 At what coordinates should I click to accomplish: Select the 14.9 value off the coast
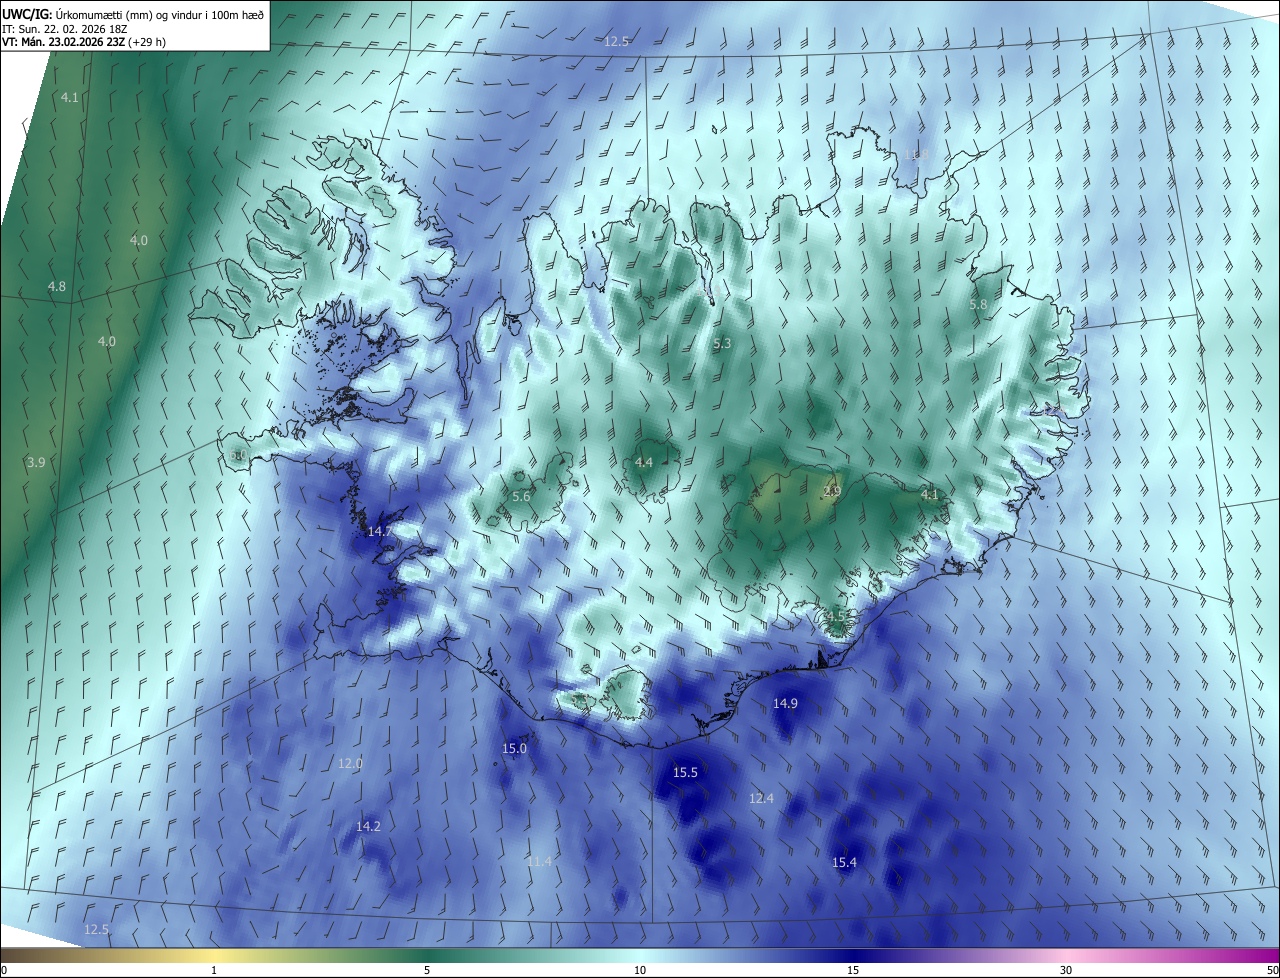tap(785, 704)
